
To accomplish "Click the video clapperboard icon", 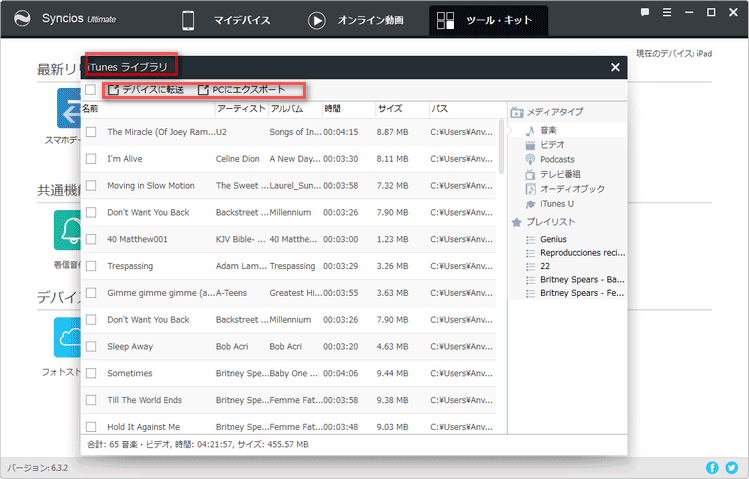I will (x=530, y=145).
